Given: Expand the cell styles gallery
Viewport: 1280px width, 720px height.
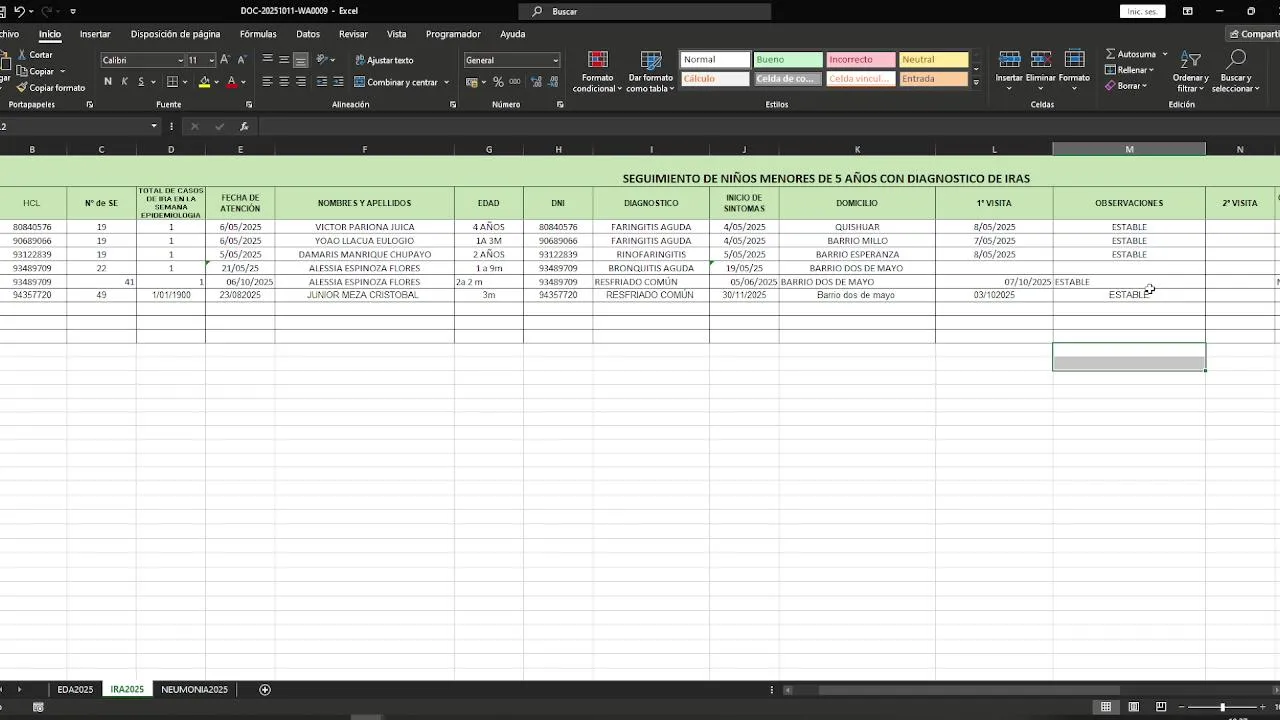Looking at the screenshot, I should coord(976,83).
